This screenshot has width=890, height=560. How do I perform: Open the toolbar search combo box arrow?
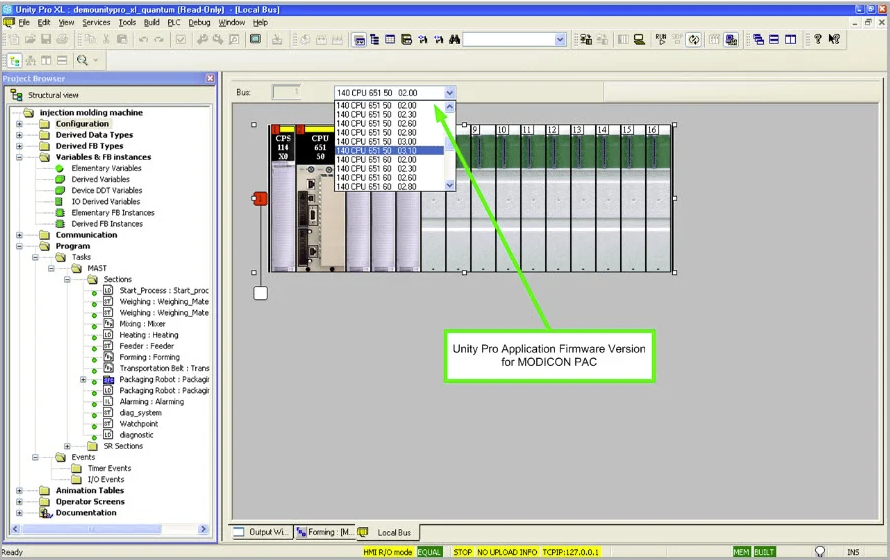point(560,39)
